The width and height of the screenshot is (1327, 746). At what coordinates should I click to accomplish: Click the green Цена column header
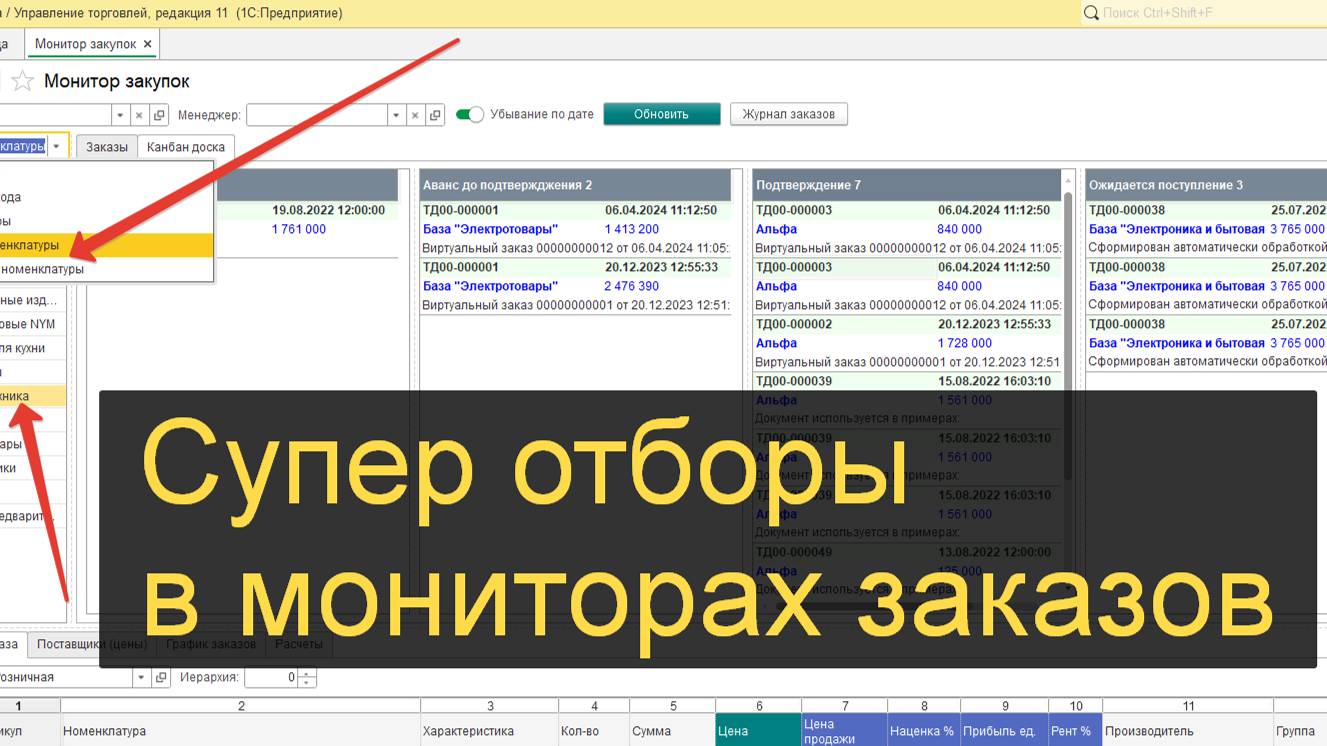coord(758,731)
